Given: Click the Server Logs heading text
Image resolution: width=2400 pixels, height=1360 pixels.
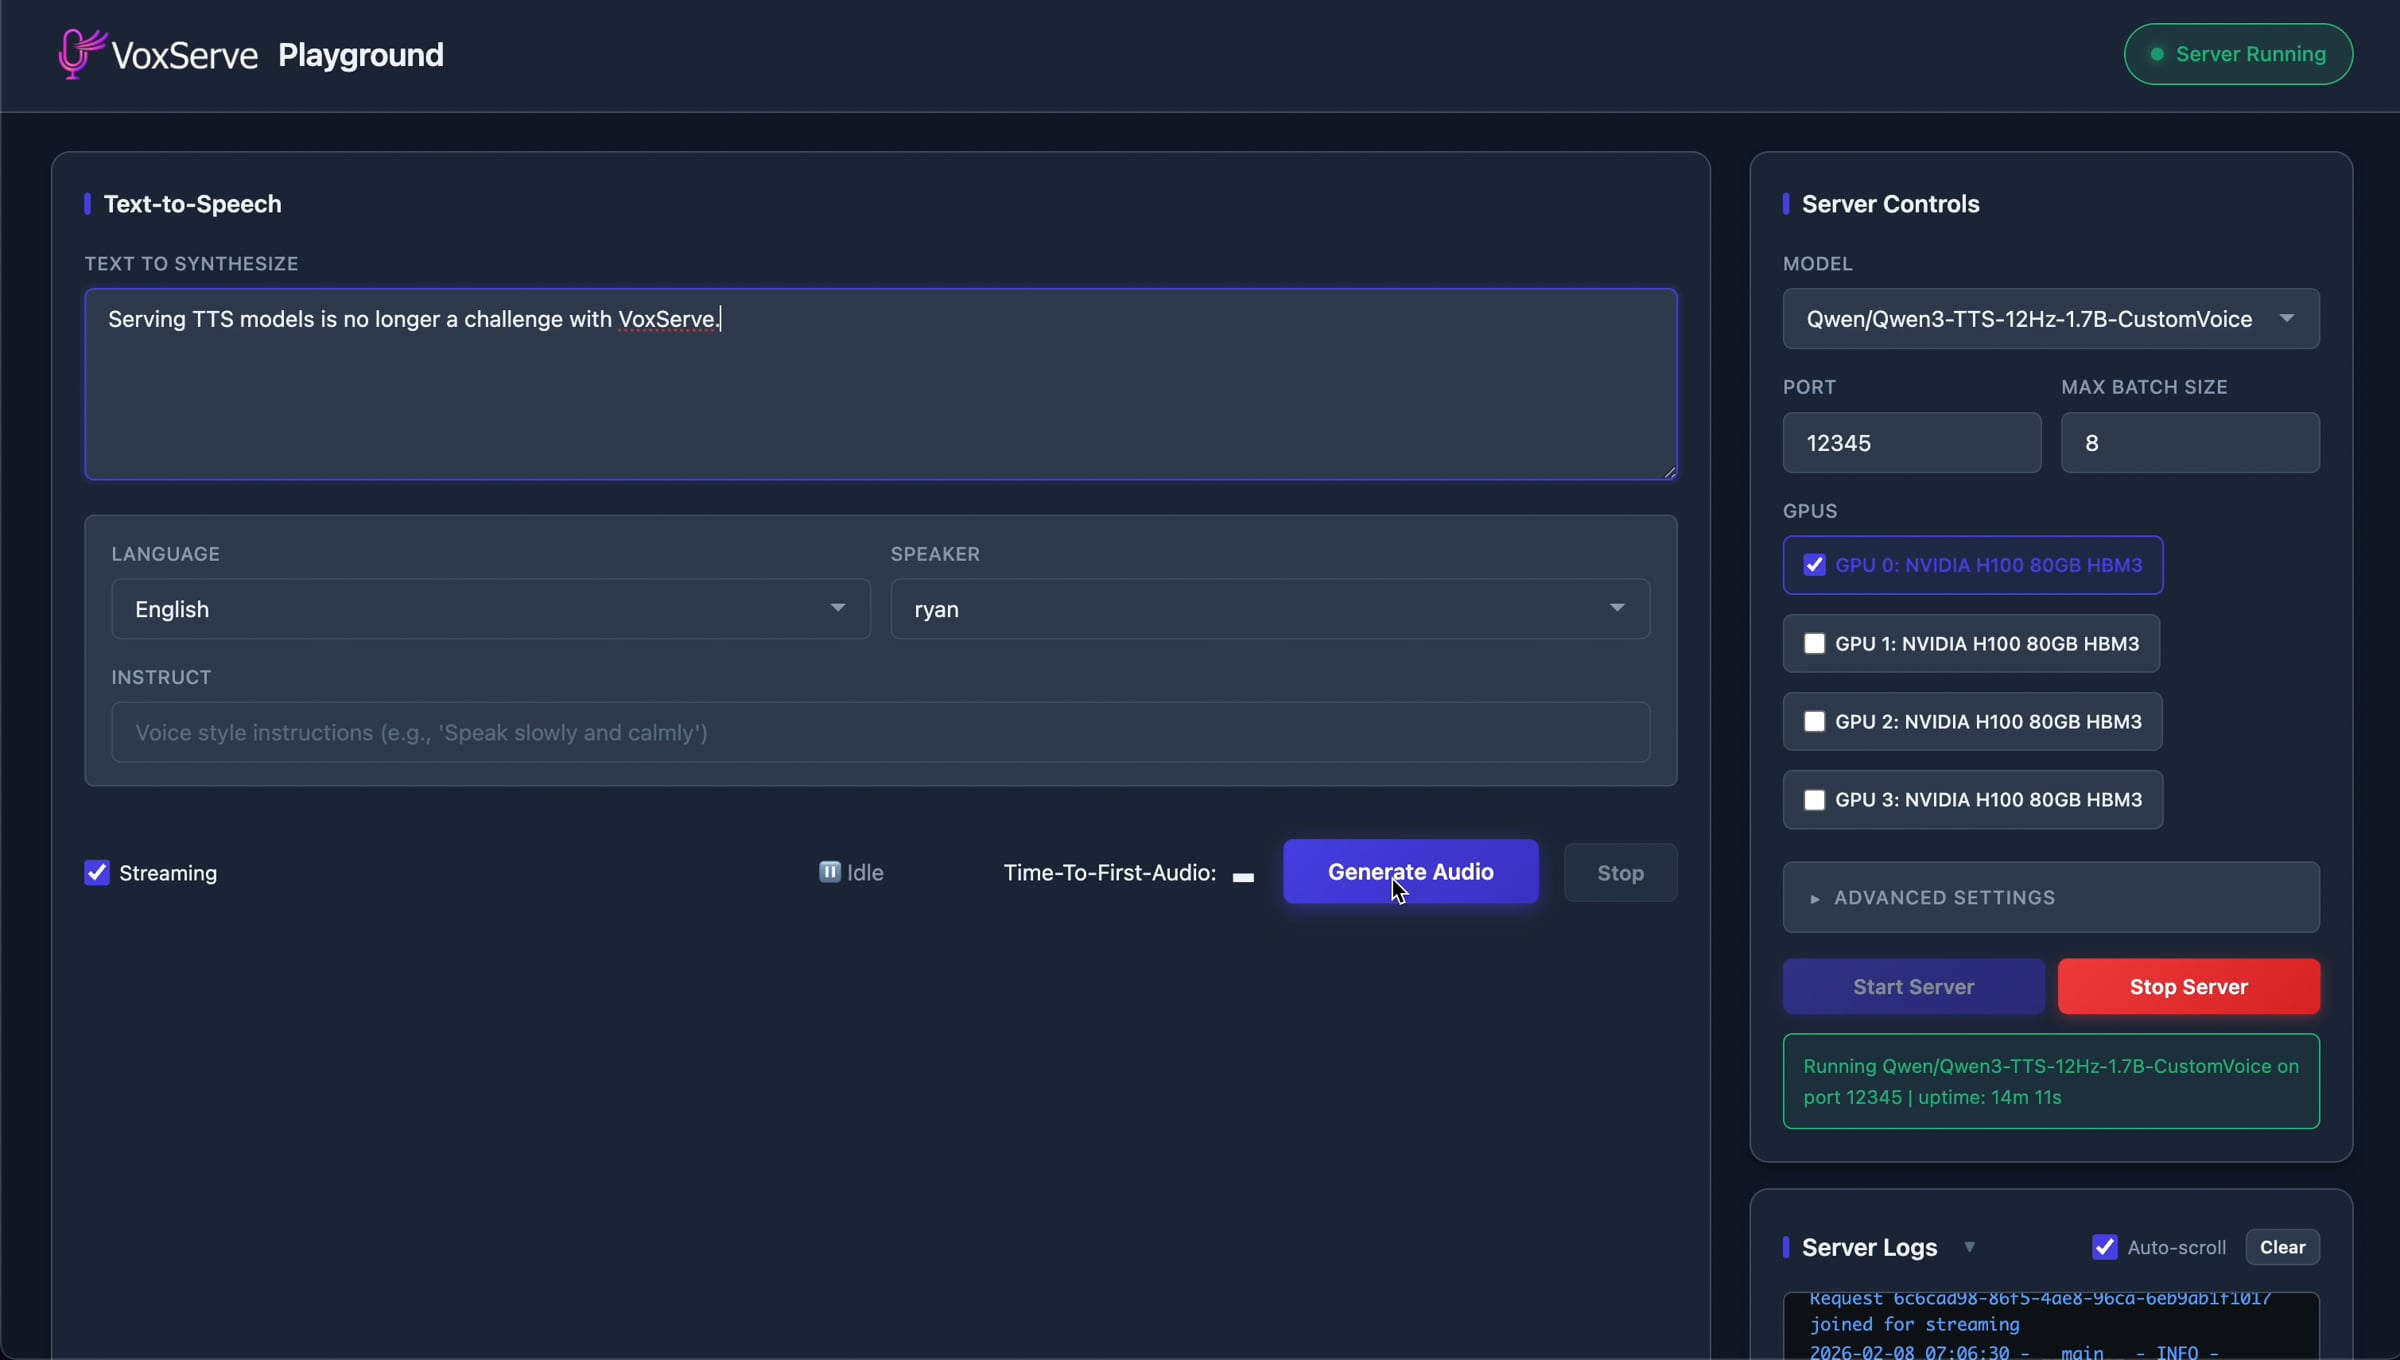Looking at the screenshot, I should [x=1870, y=1247].
